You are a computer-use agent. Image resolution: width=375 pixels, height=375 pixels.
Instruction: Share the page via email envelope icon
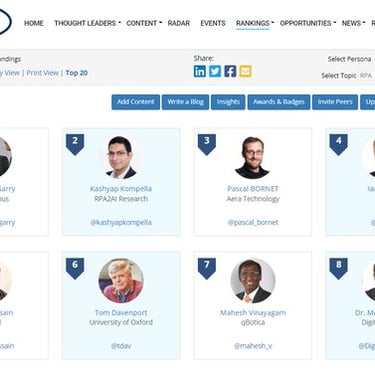coord(245,71)
